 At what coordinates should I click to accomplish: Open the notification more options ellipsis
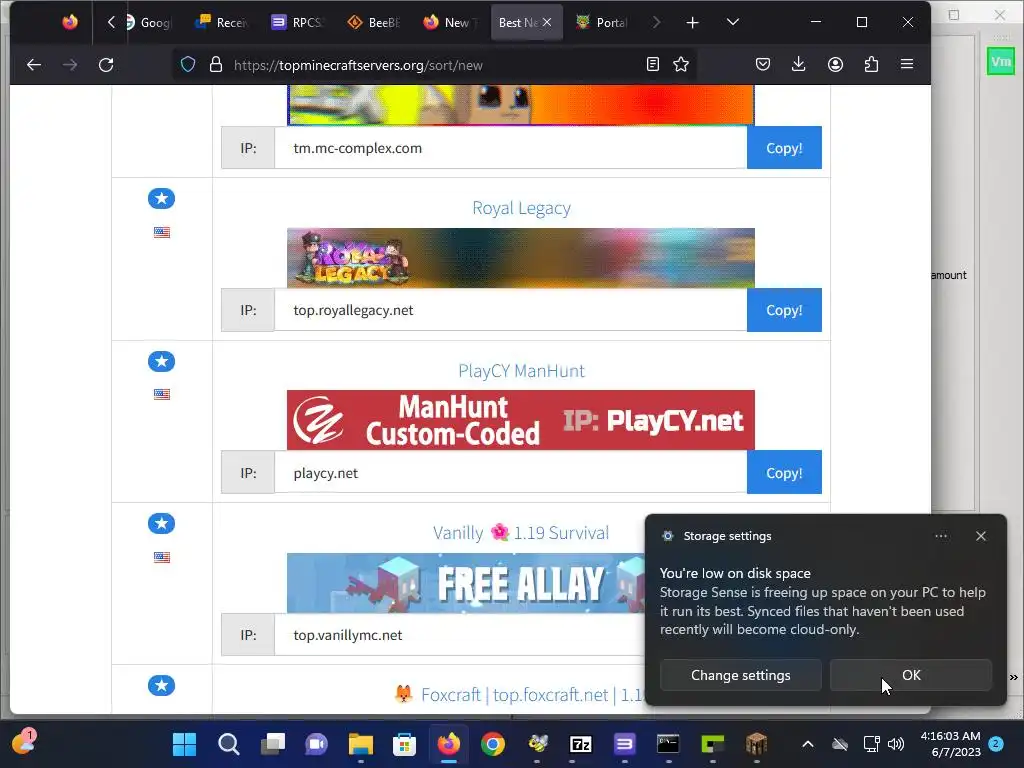click(941, 536)
